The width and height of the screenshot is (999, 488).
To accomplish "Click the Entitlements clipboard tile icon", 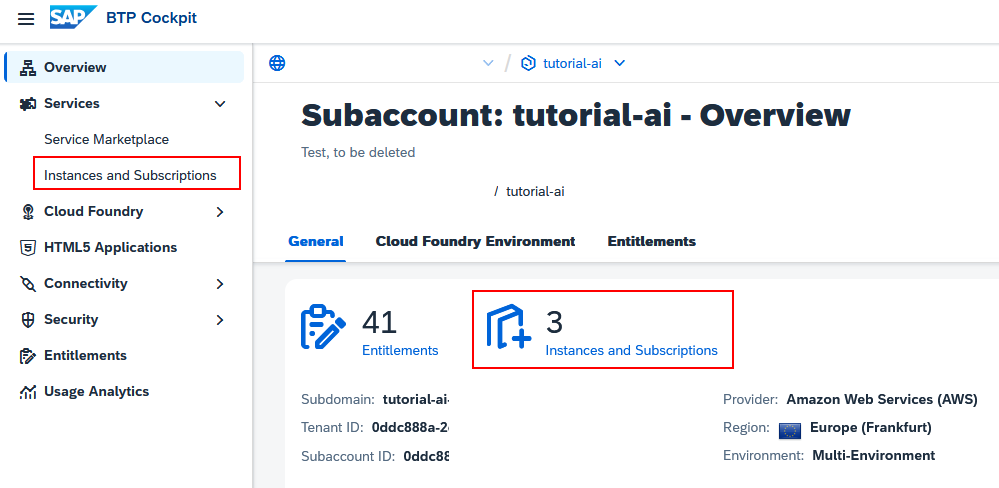I will [323, 327].
